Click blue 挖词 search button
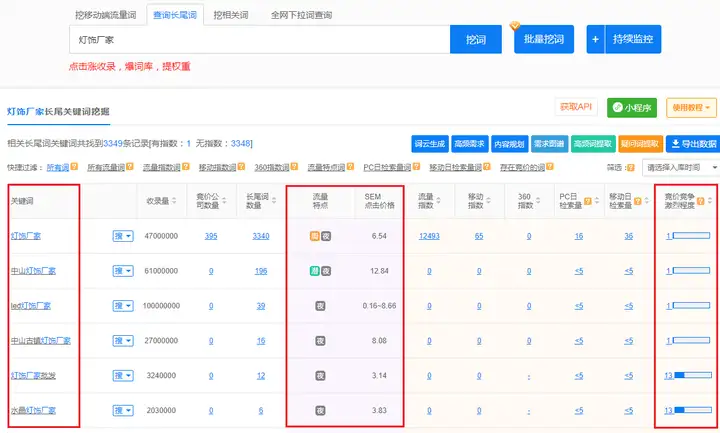Image resolution: width=720 pixels, height=433 pixels. [476, 39]
